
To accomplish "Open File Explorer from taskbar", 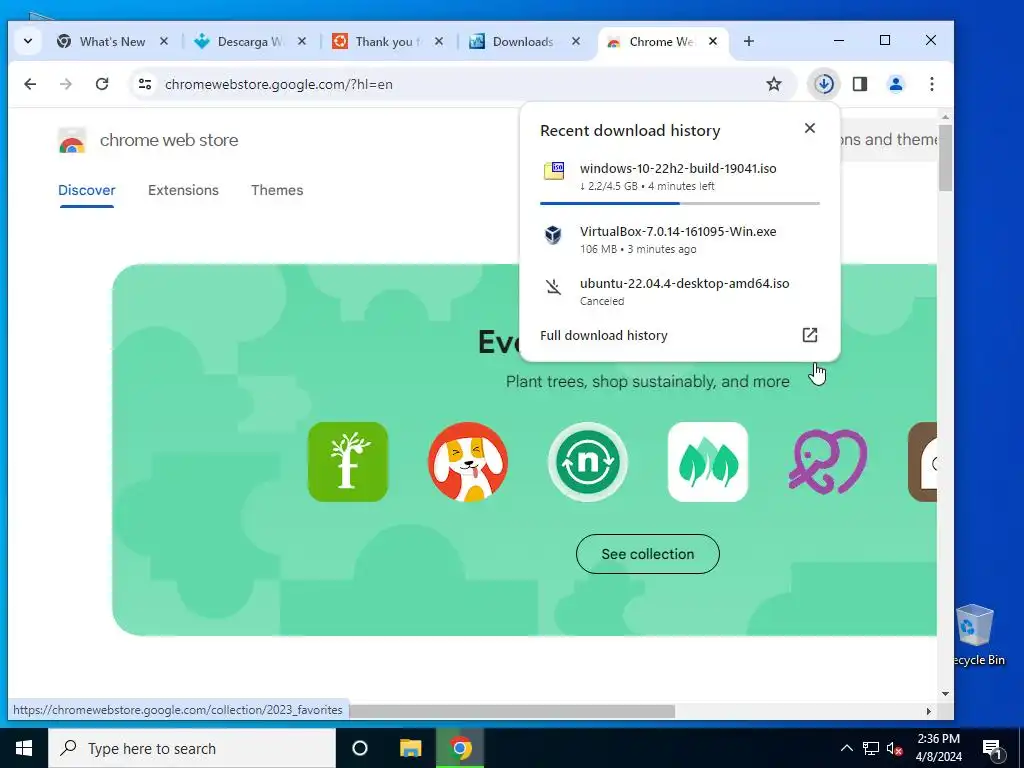I will (x=411, y=748).
